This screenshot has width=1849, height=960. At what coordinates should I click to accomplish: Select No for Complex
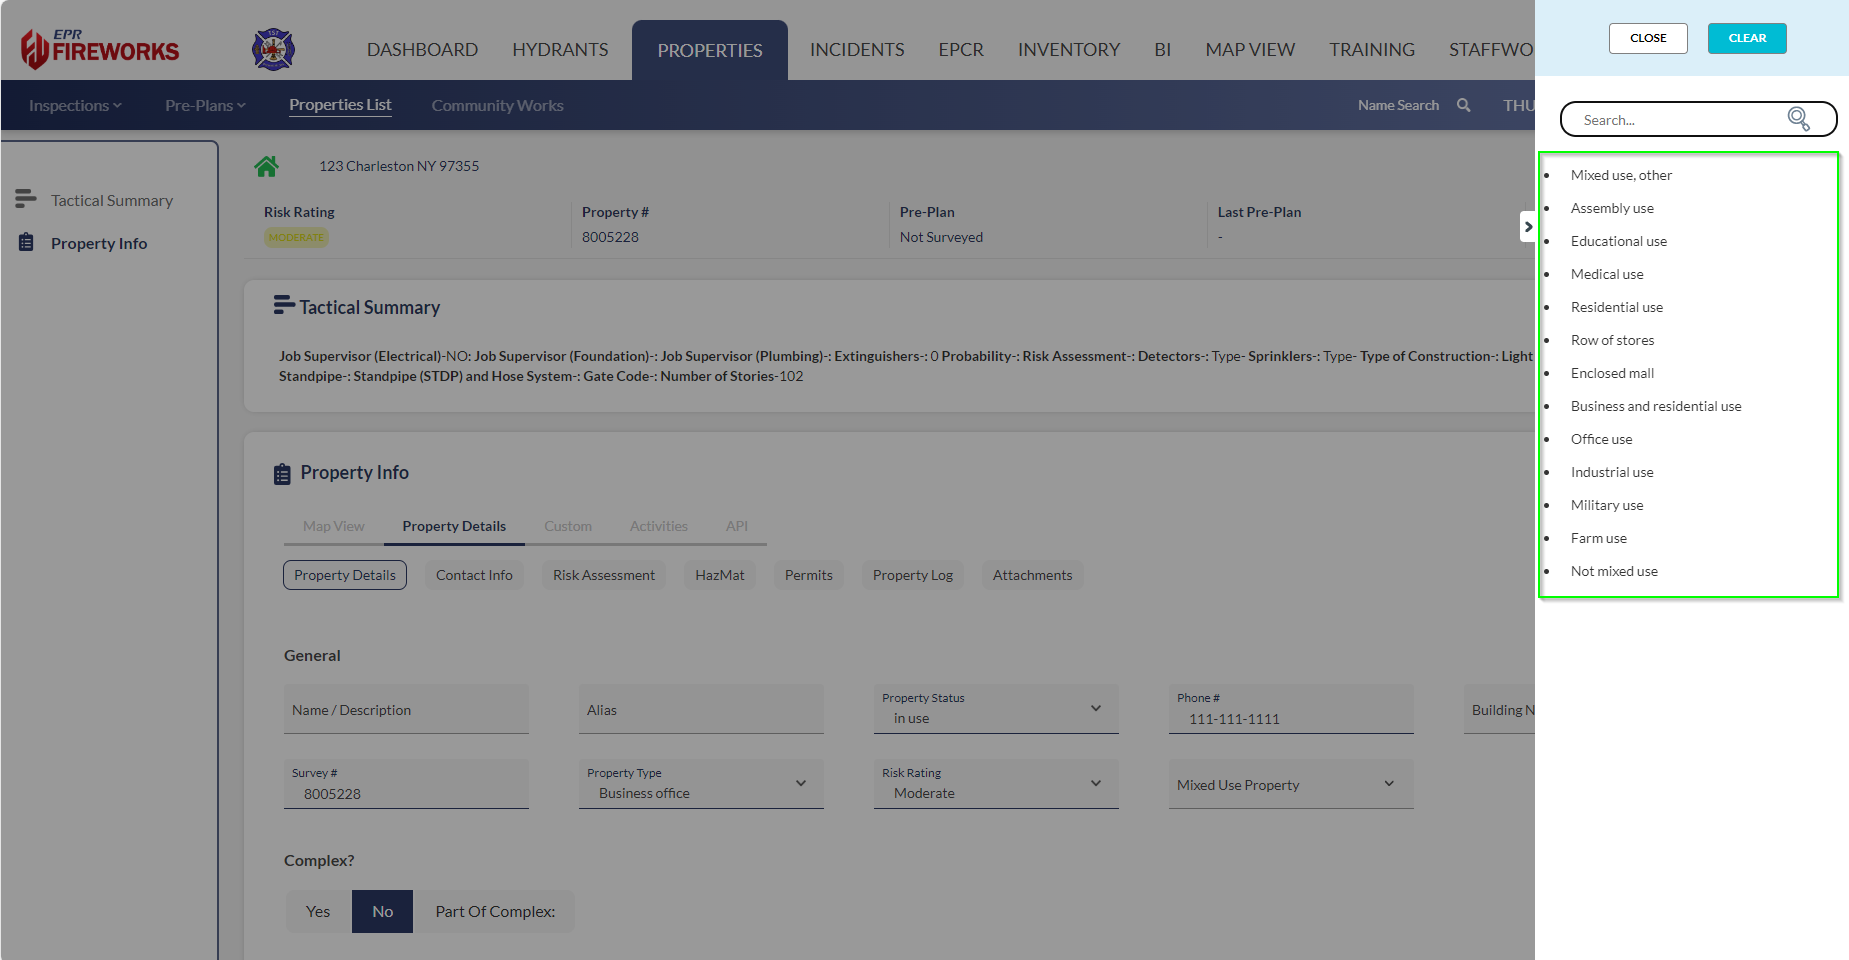pos(382,911)
